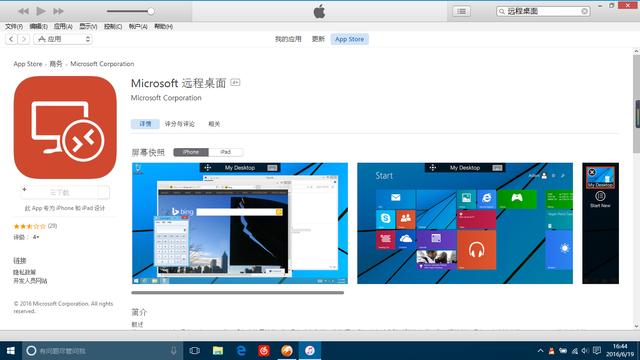Start playback with the play button
Screen dimensions: 640x360
coord(41,11)
